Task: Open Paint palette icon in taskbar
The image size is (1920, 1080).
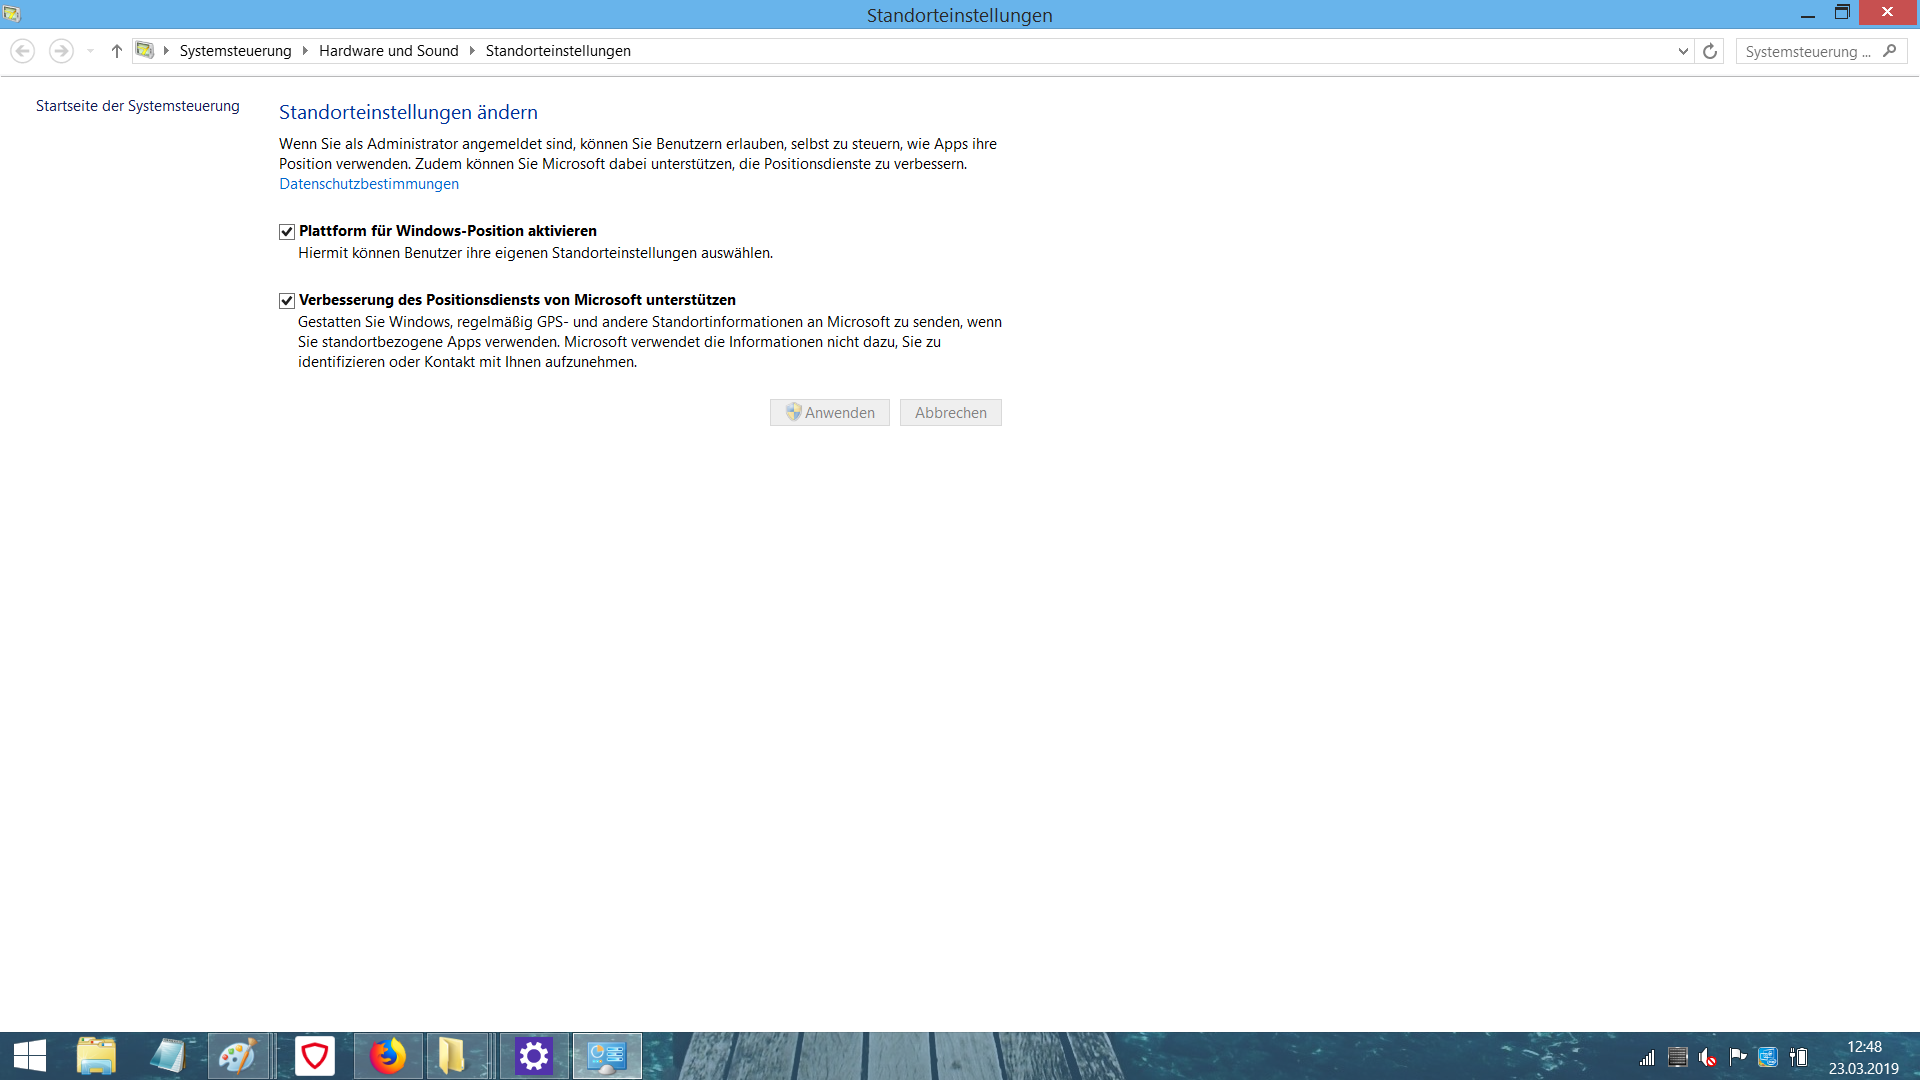Action: coord(238,1056)
